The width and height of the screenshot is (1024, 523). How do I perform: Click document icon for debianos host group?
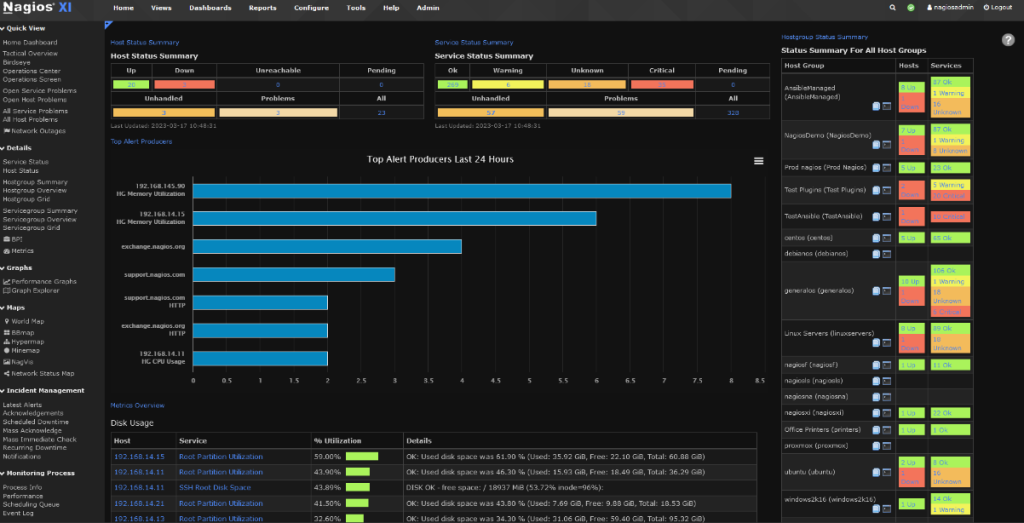click(876, 254)
